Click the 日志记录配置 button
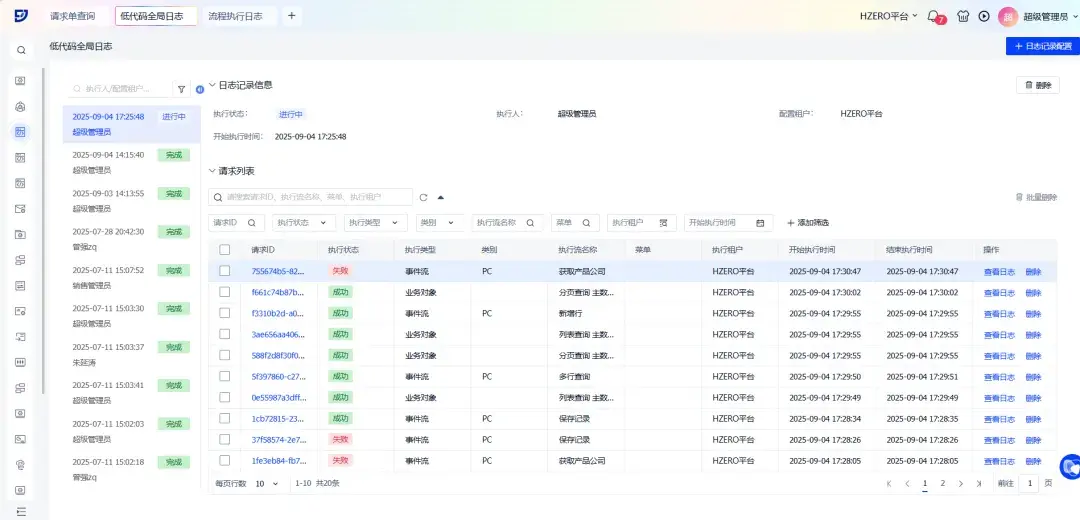1080x520 pixels. click(1042, 46)
